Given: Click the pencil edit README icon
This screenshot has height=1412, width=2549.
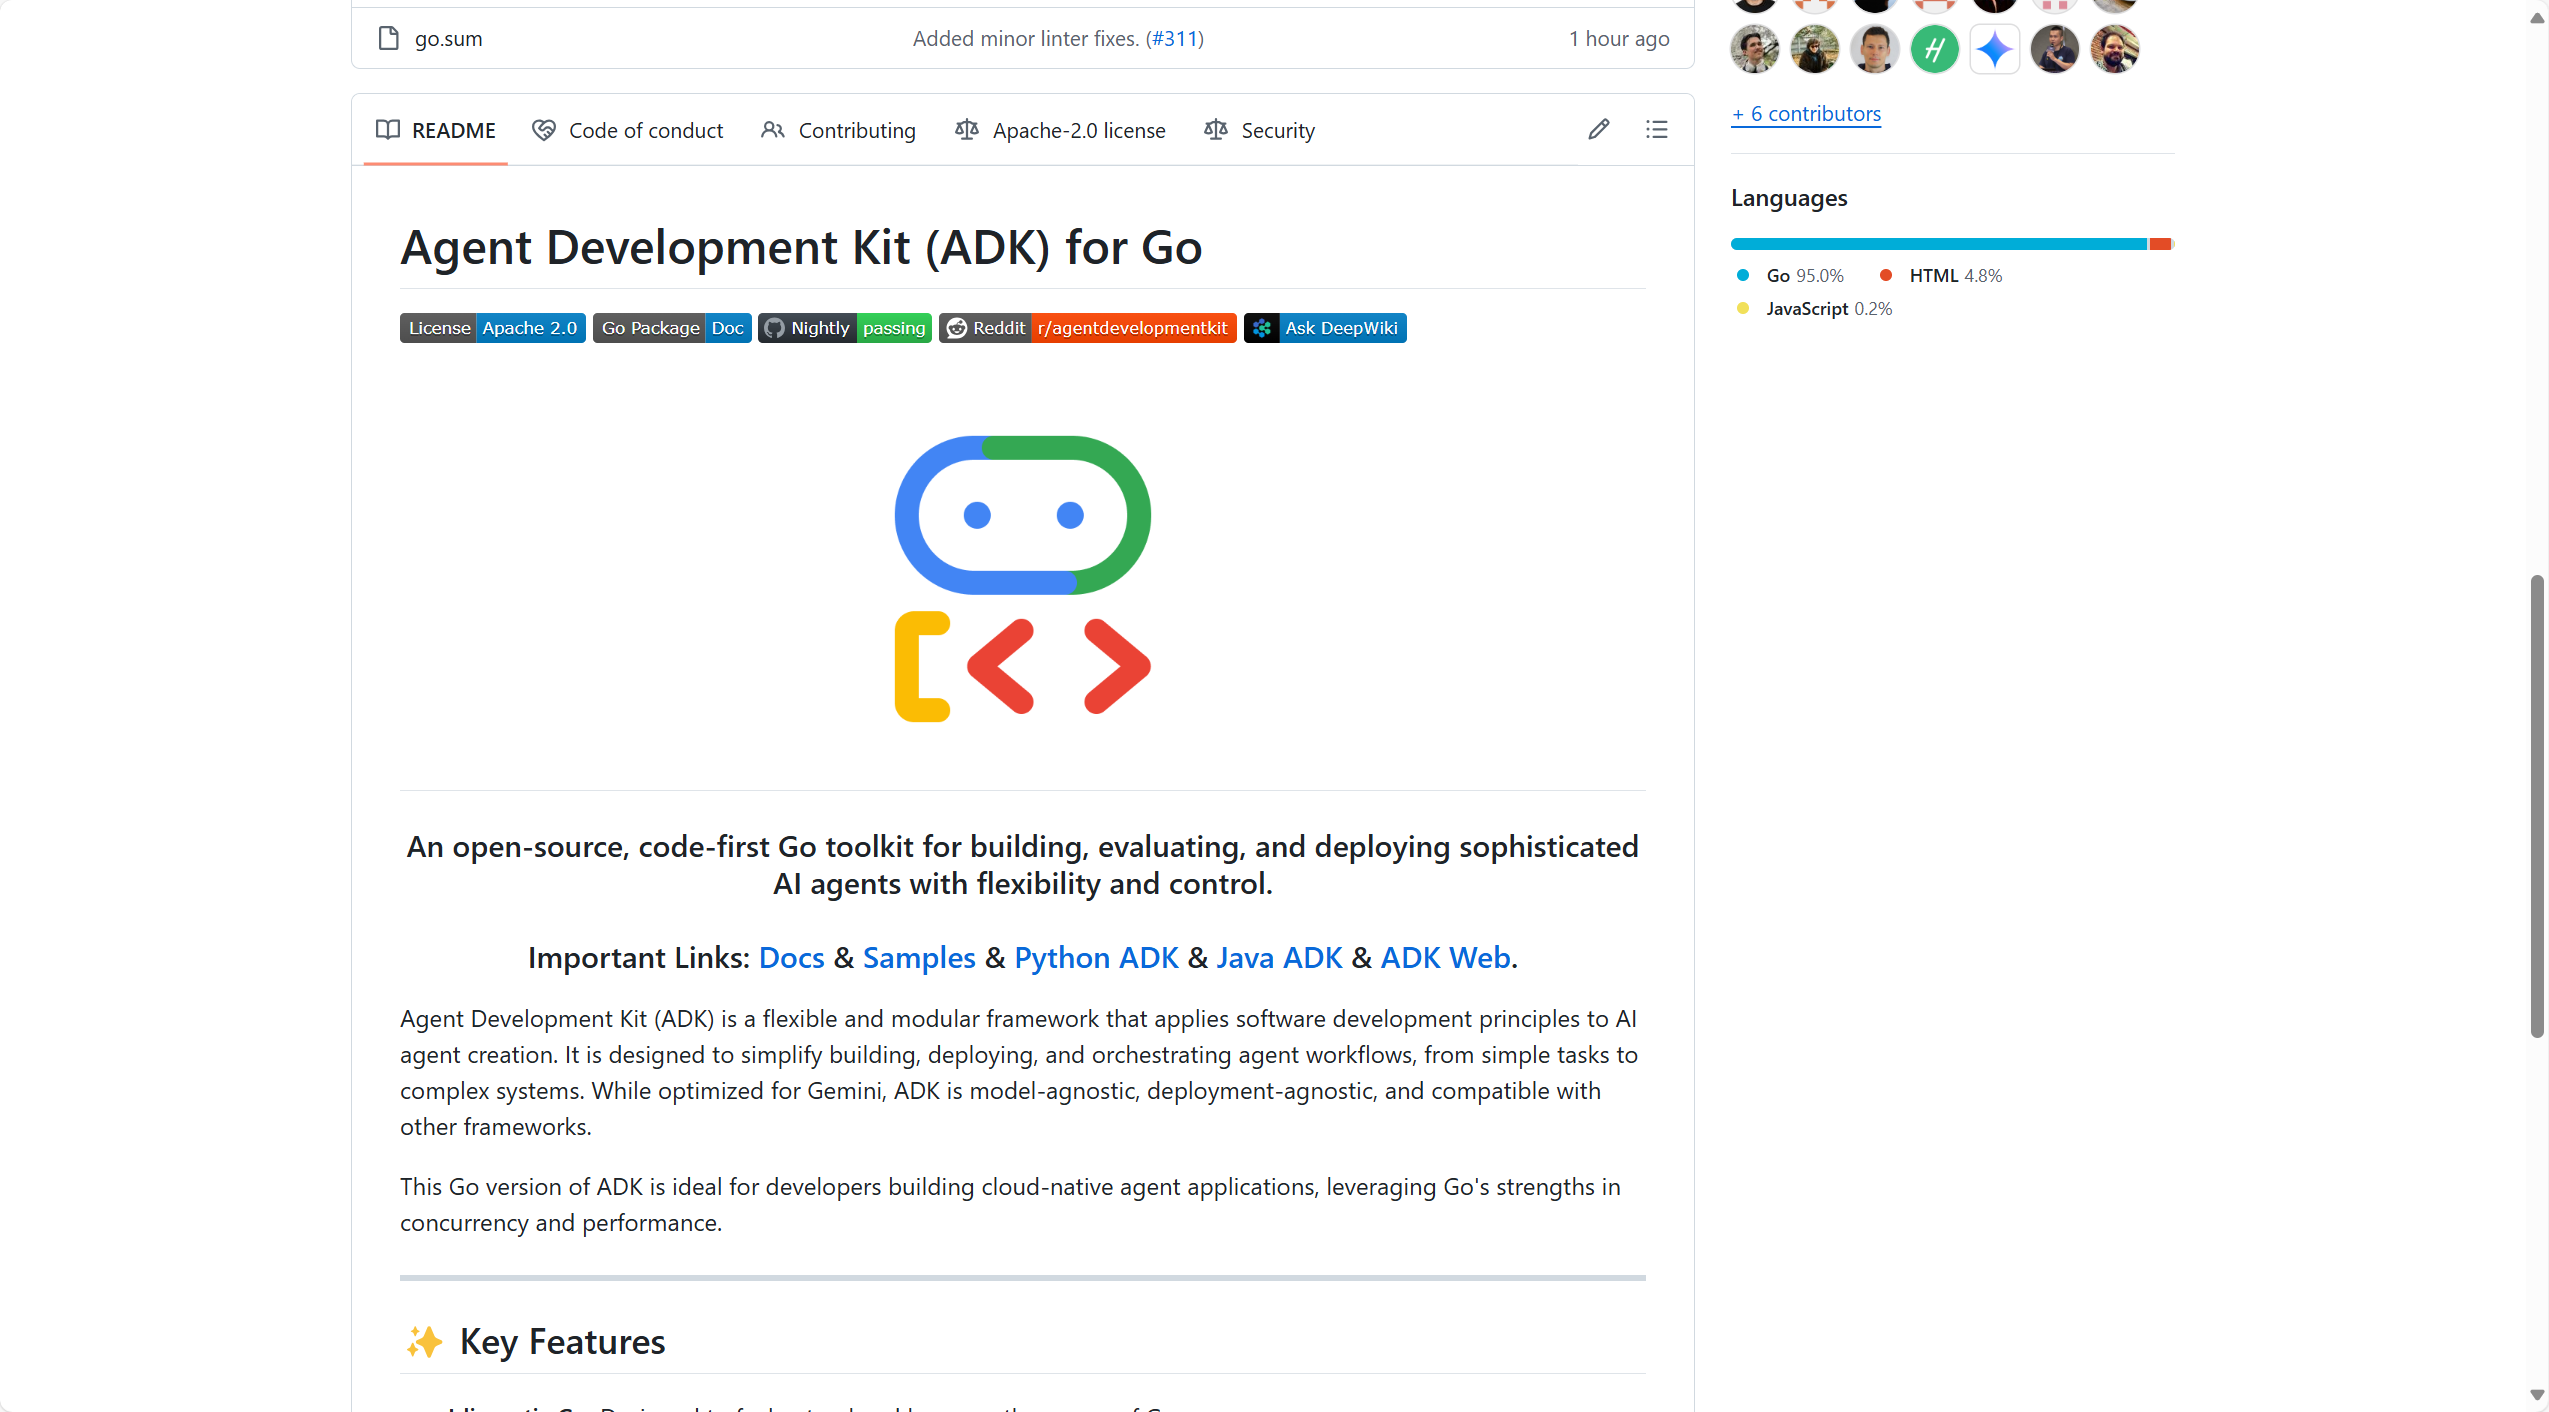Looking at the screenshot, I should (1598, 129).
